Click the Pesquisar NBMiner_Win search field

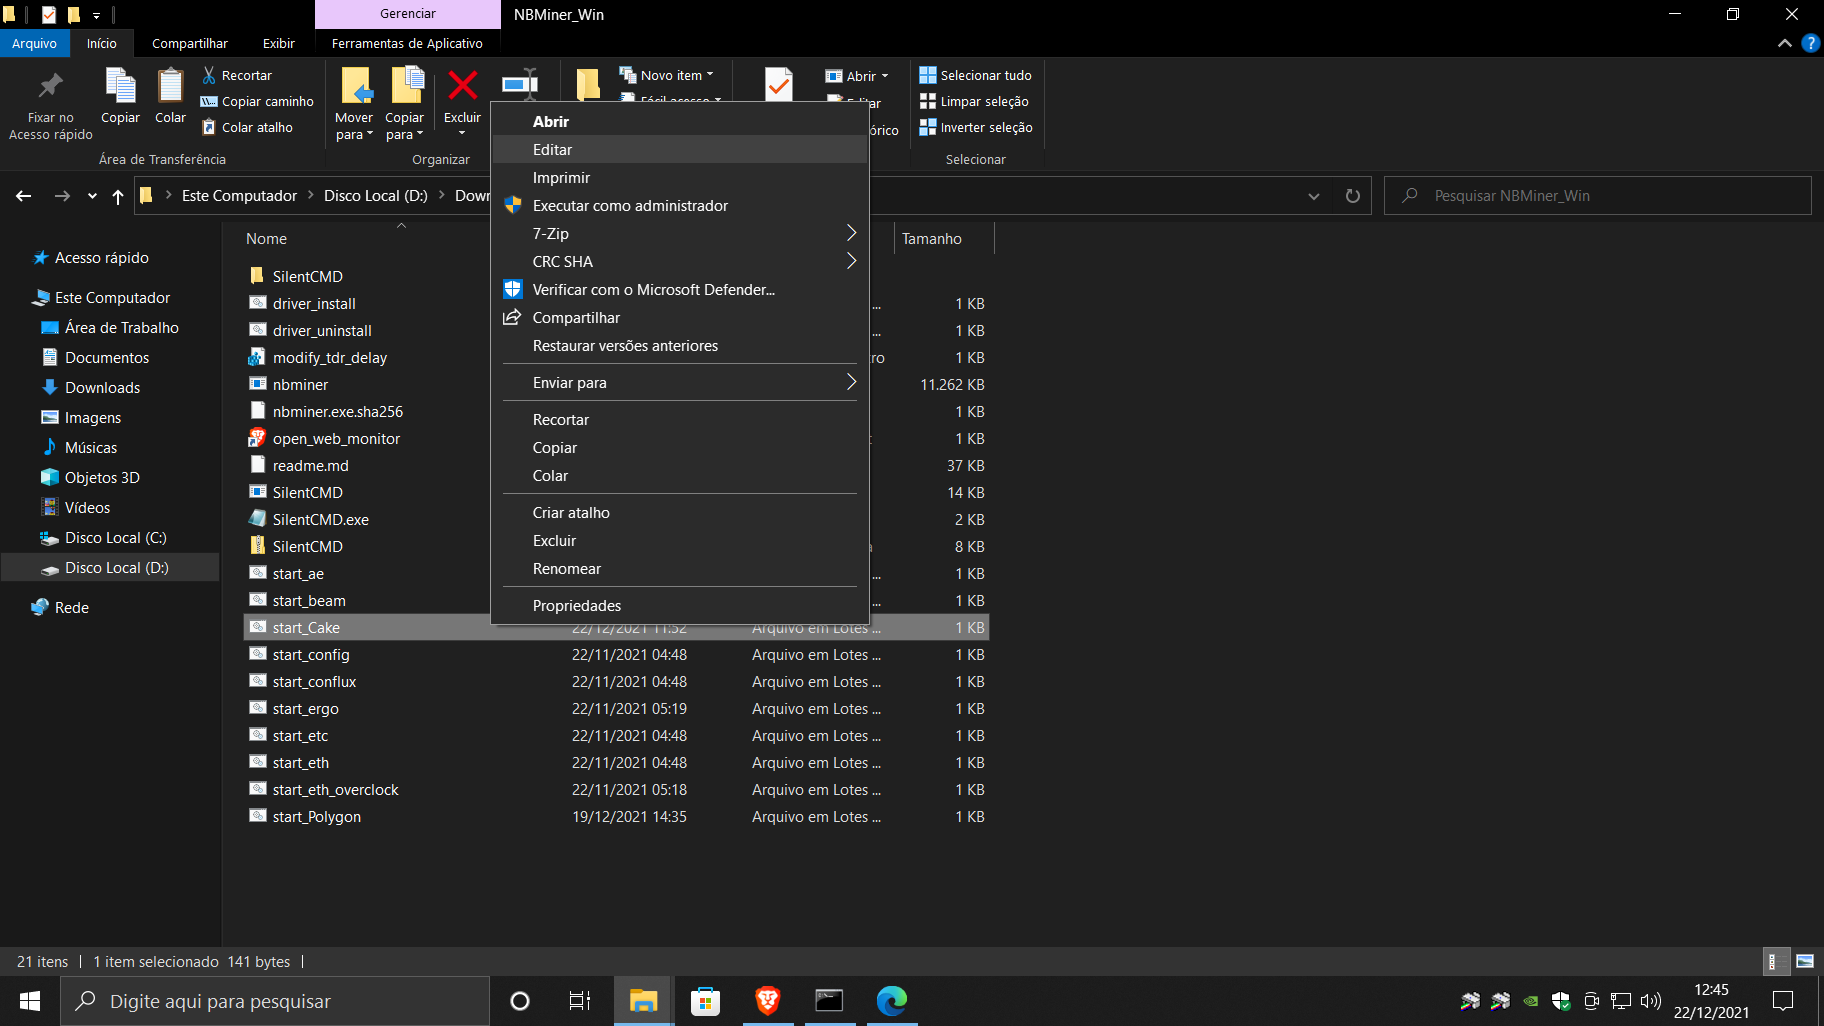coord(1598,196)
